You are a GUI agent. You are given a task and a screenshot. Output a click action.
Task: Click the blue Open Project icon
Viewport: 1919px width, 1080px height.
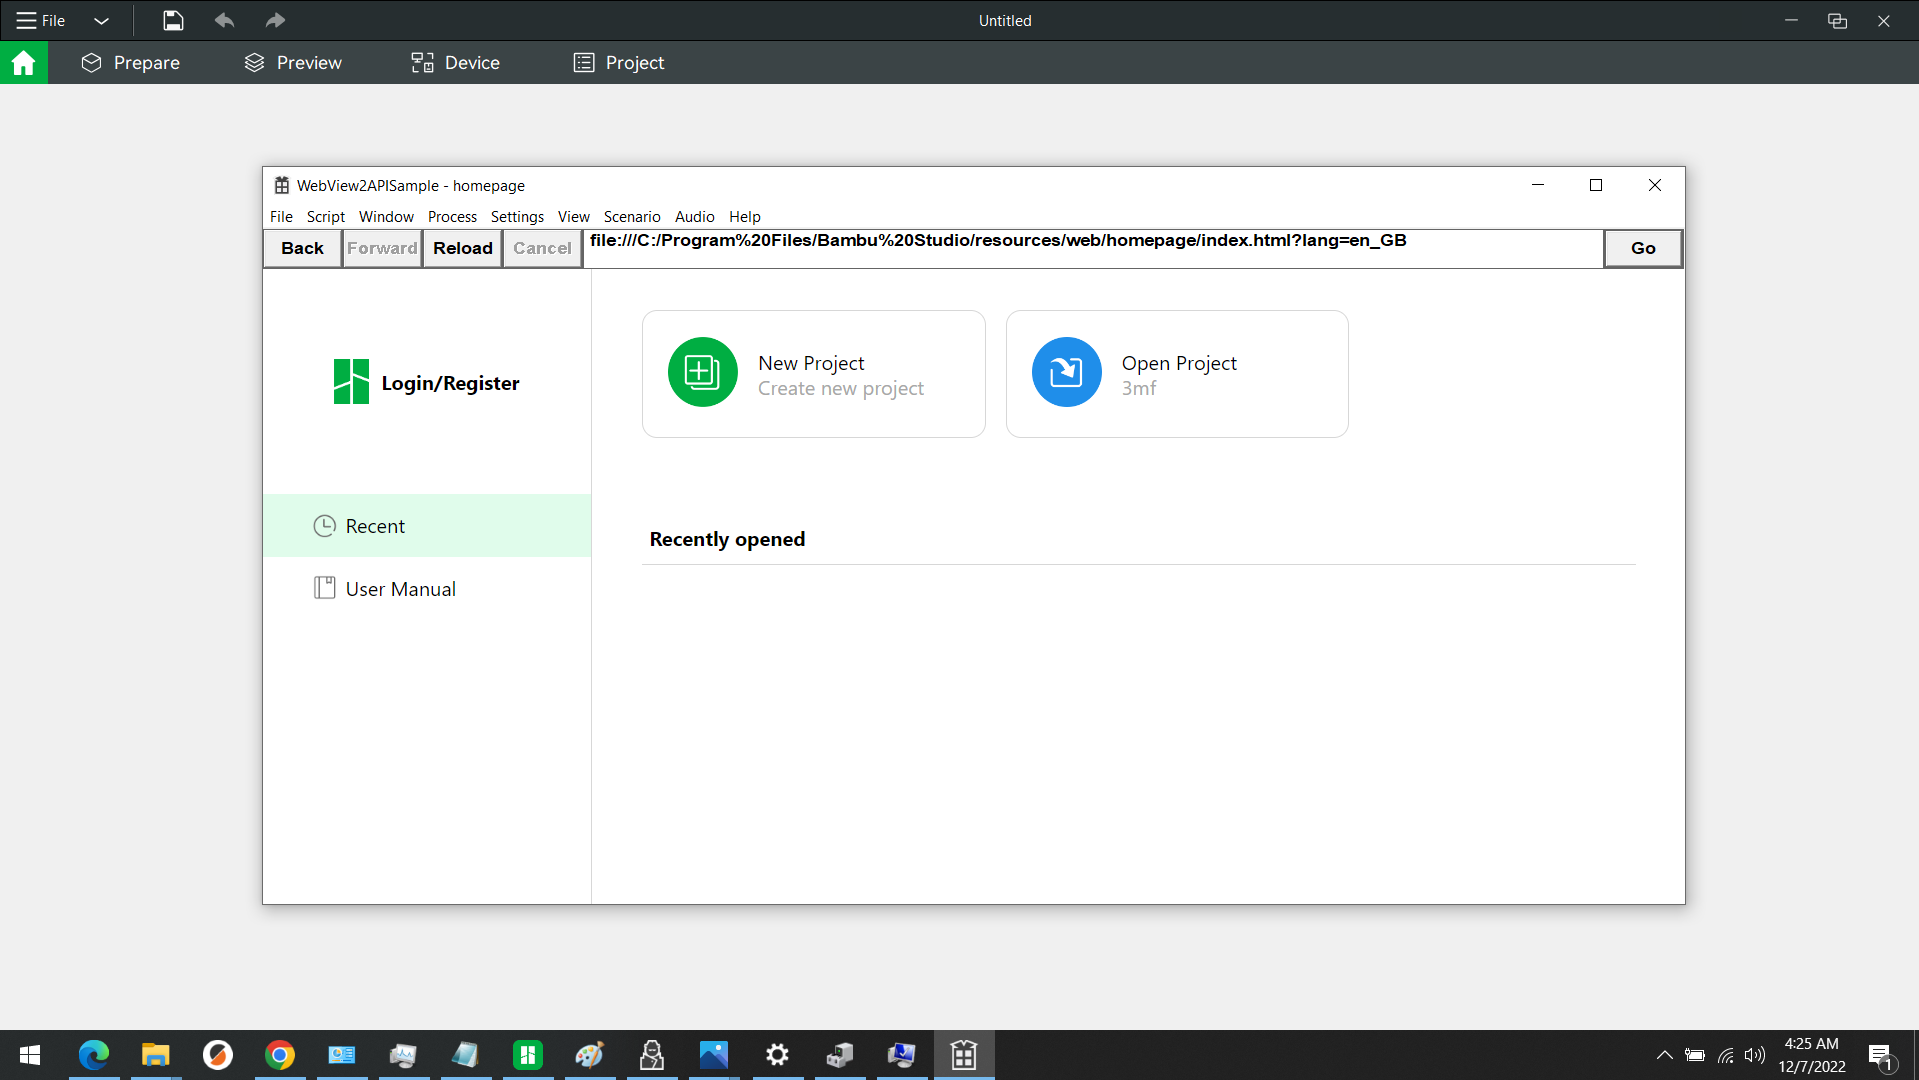point(1066,372)
